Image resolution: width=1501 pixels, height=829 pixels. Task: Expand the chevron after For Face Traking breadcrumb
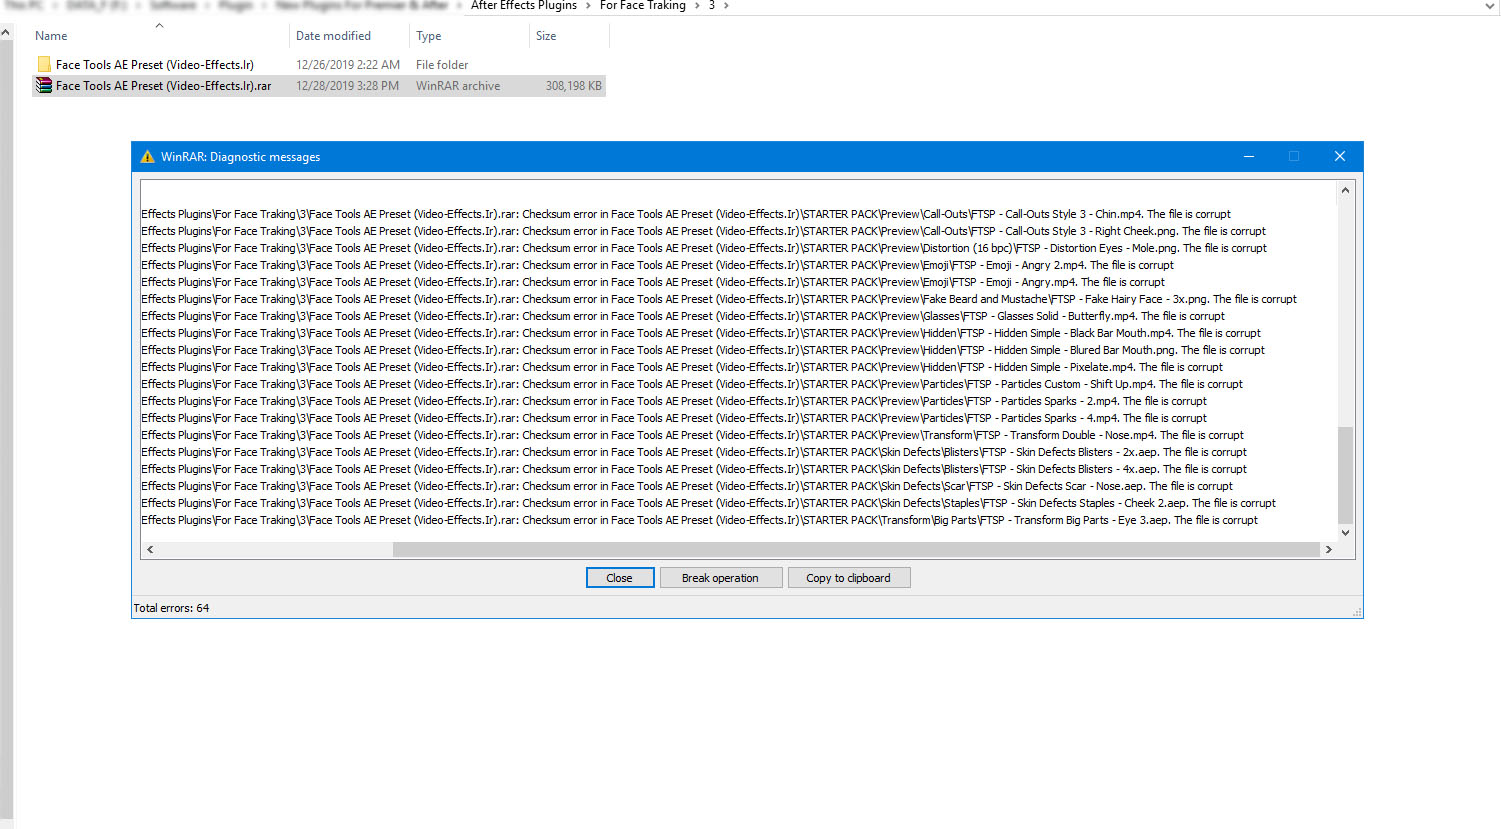click(x=697, y=6)
